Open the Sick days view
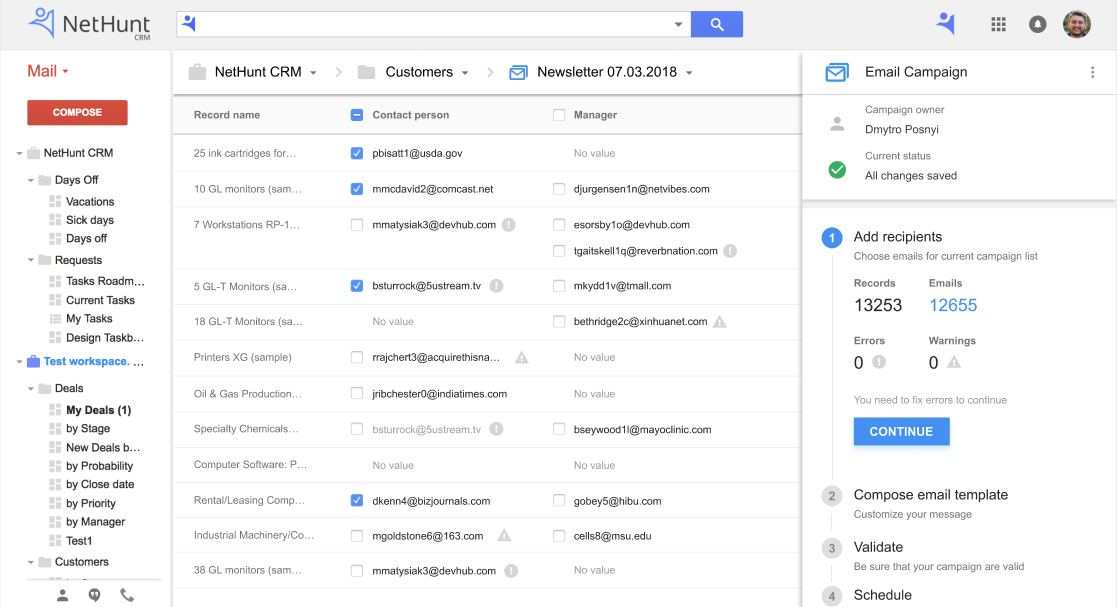This screenshot has width=1117, height=607. pos(90,220)
